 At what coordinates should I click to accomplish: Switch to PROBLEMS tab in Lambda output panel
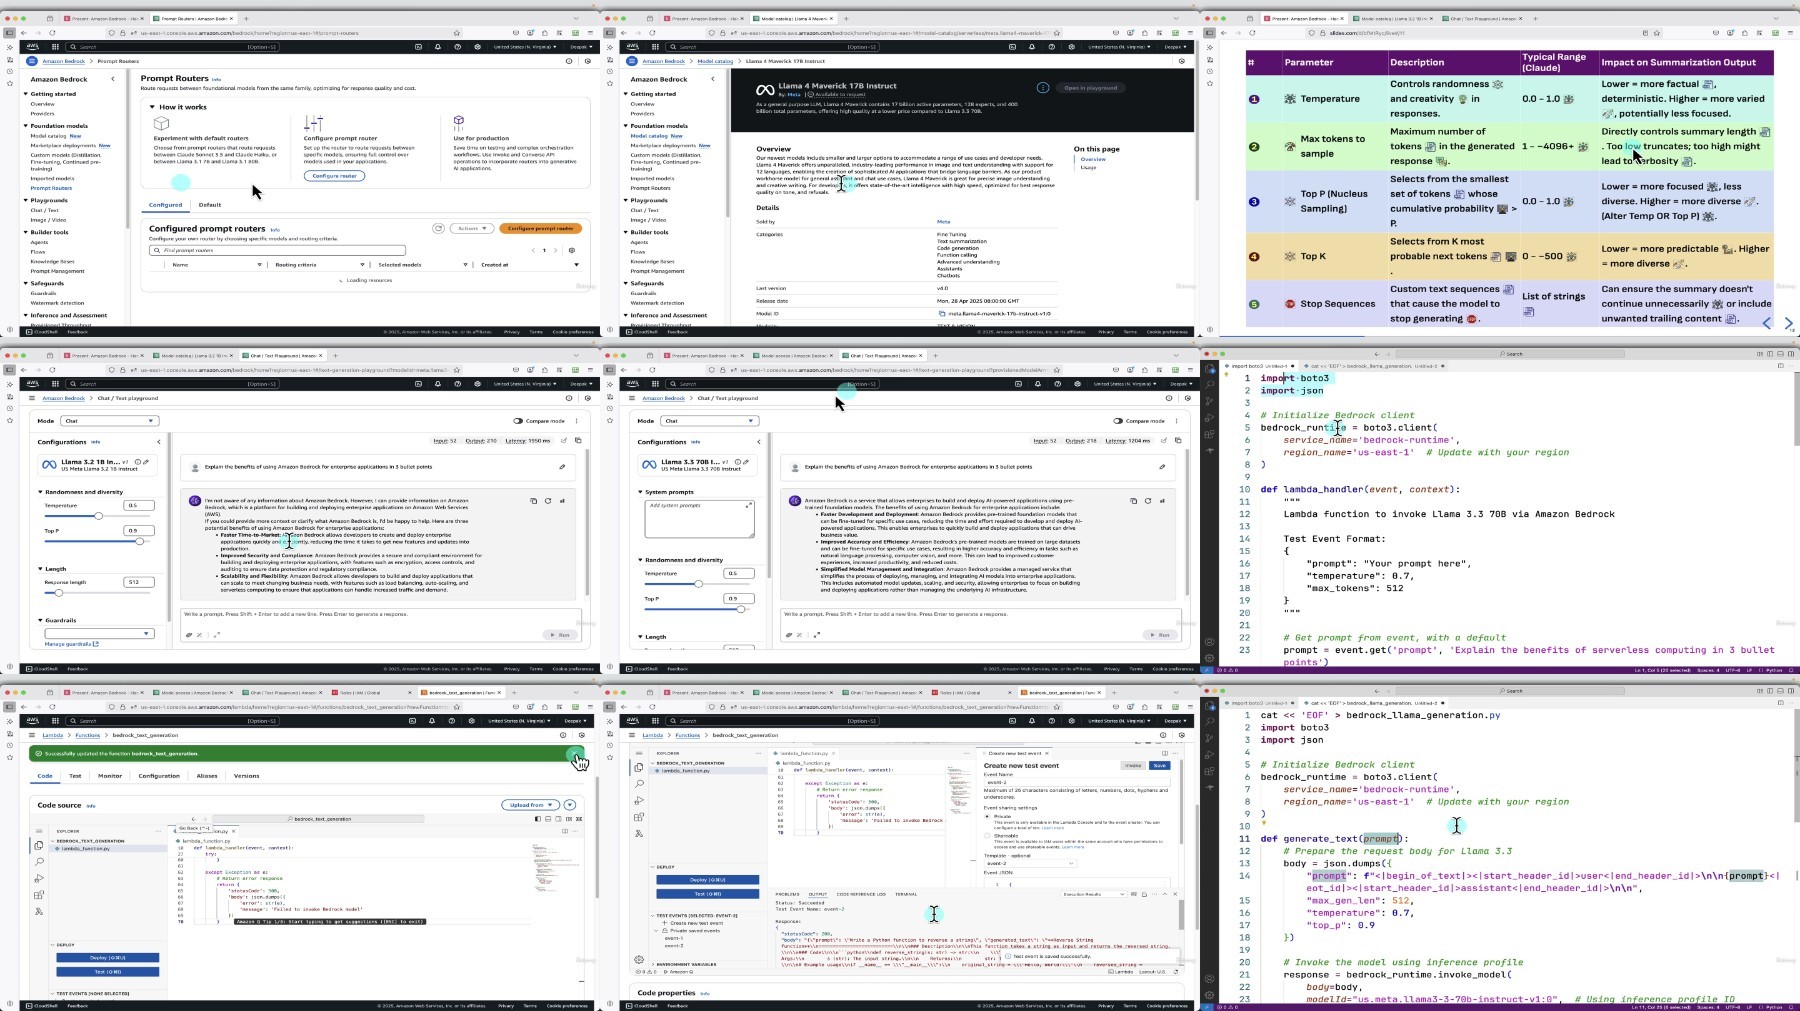[788, 894]
